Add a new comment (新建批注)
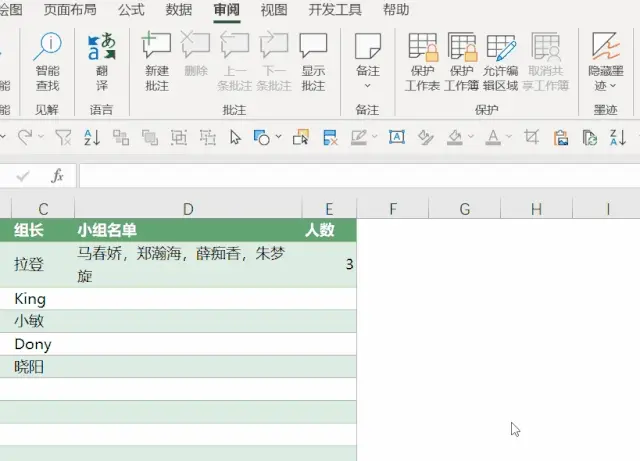Viewport: 640px width, 461px height. click(157, 62)
